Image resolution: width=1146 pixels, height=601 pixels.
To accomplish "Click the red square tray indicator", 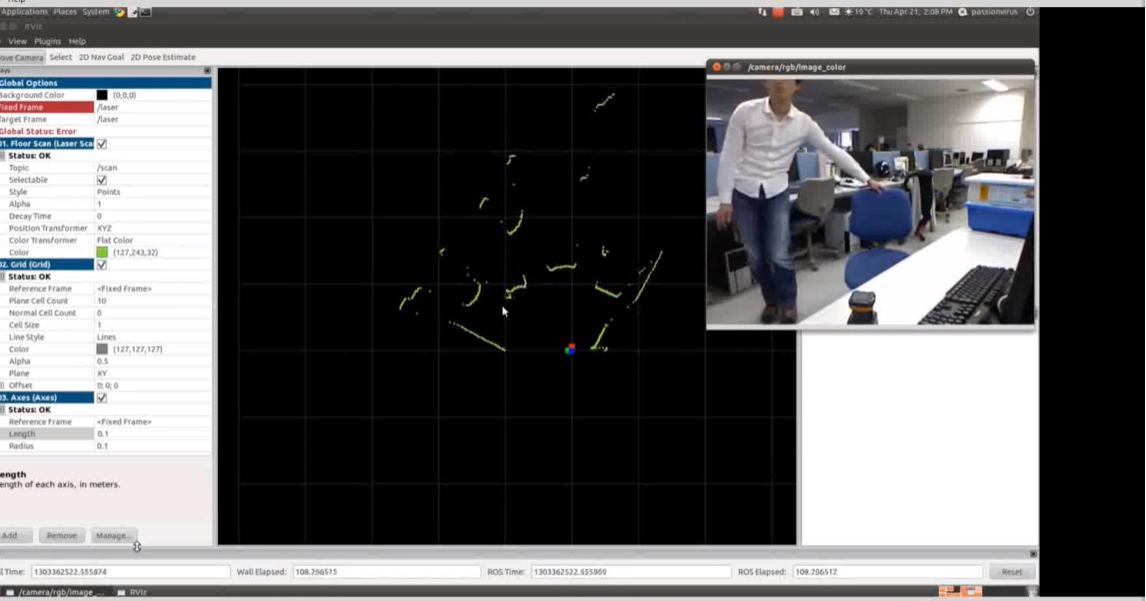I will pos(778,12).
